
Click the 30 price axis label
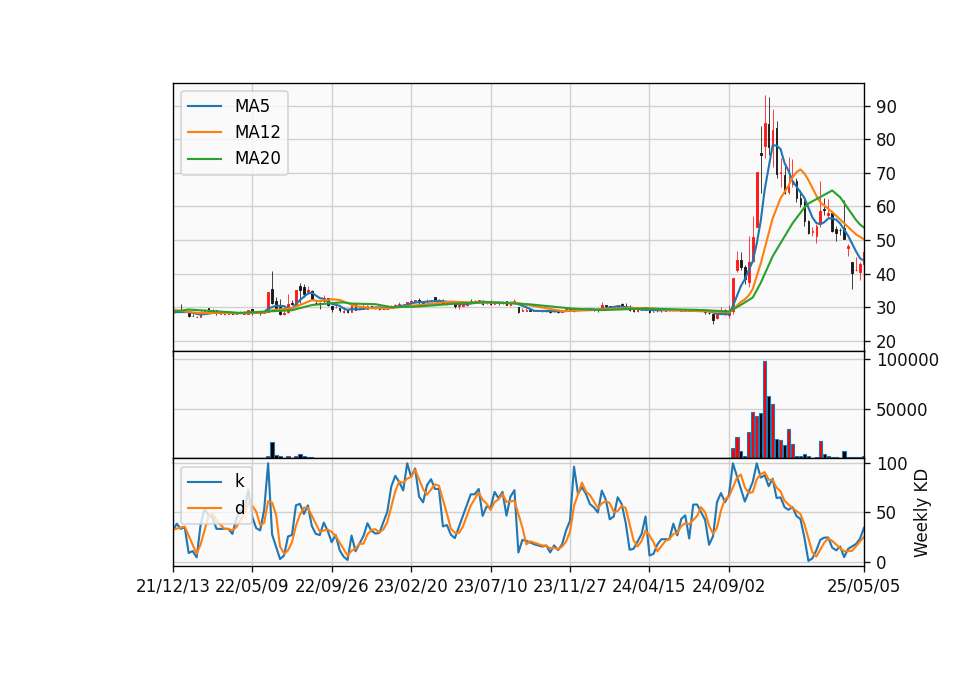[x=886, y=308]
